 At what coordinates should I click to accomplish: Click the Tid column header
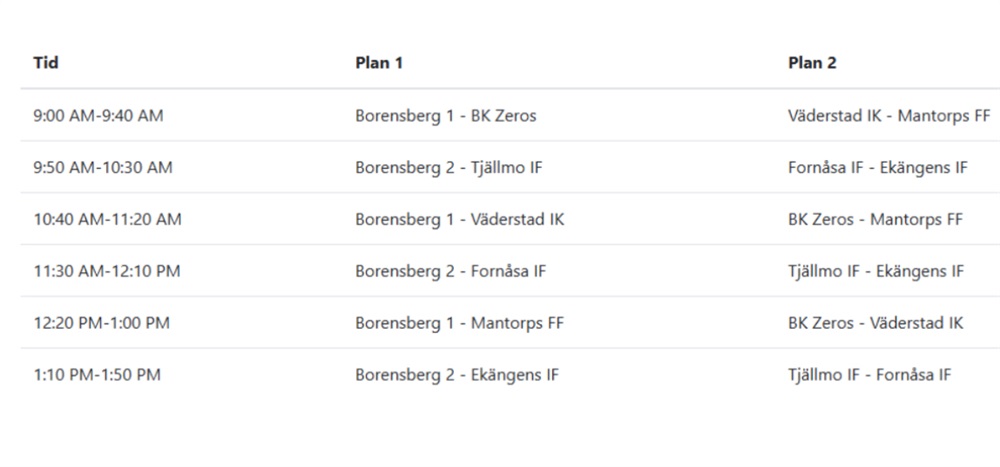pyautogui.click(x=46, y=63)
